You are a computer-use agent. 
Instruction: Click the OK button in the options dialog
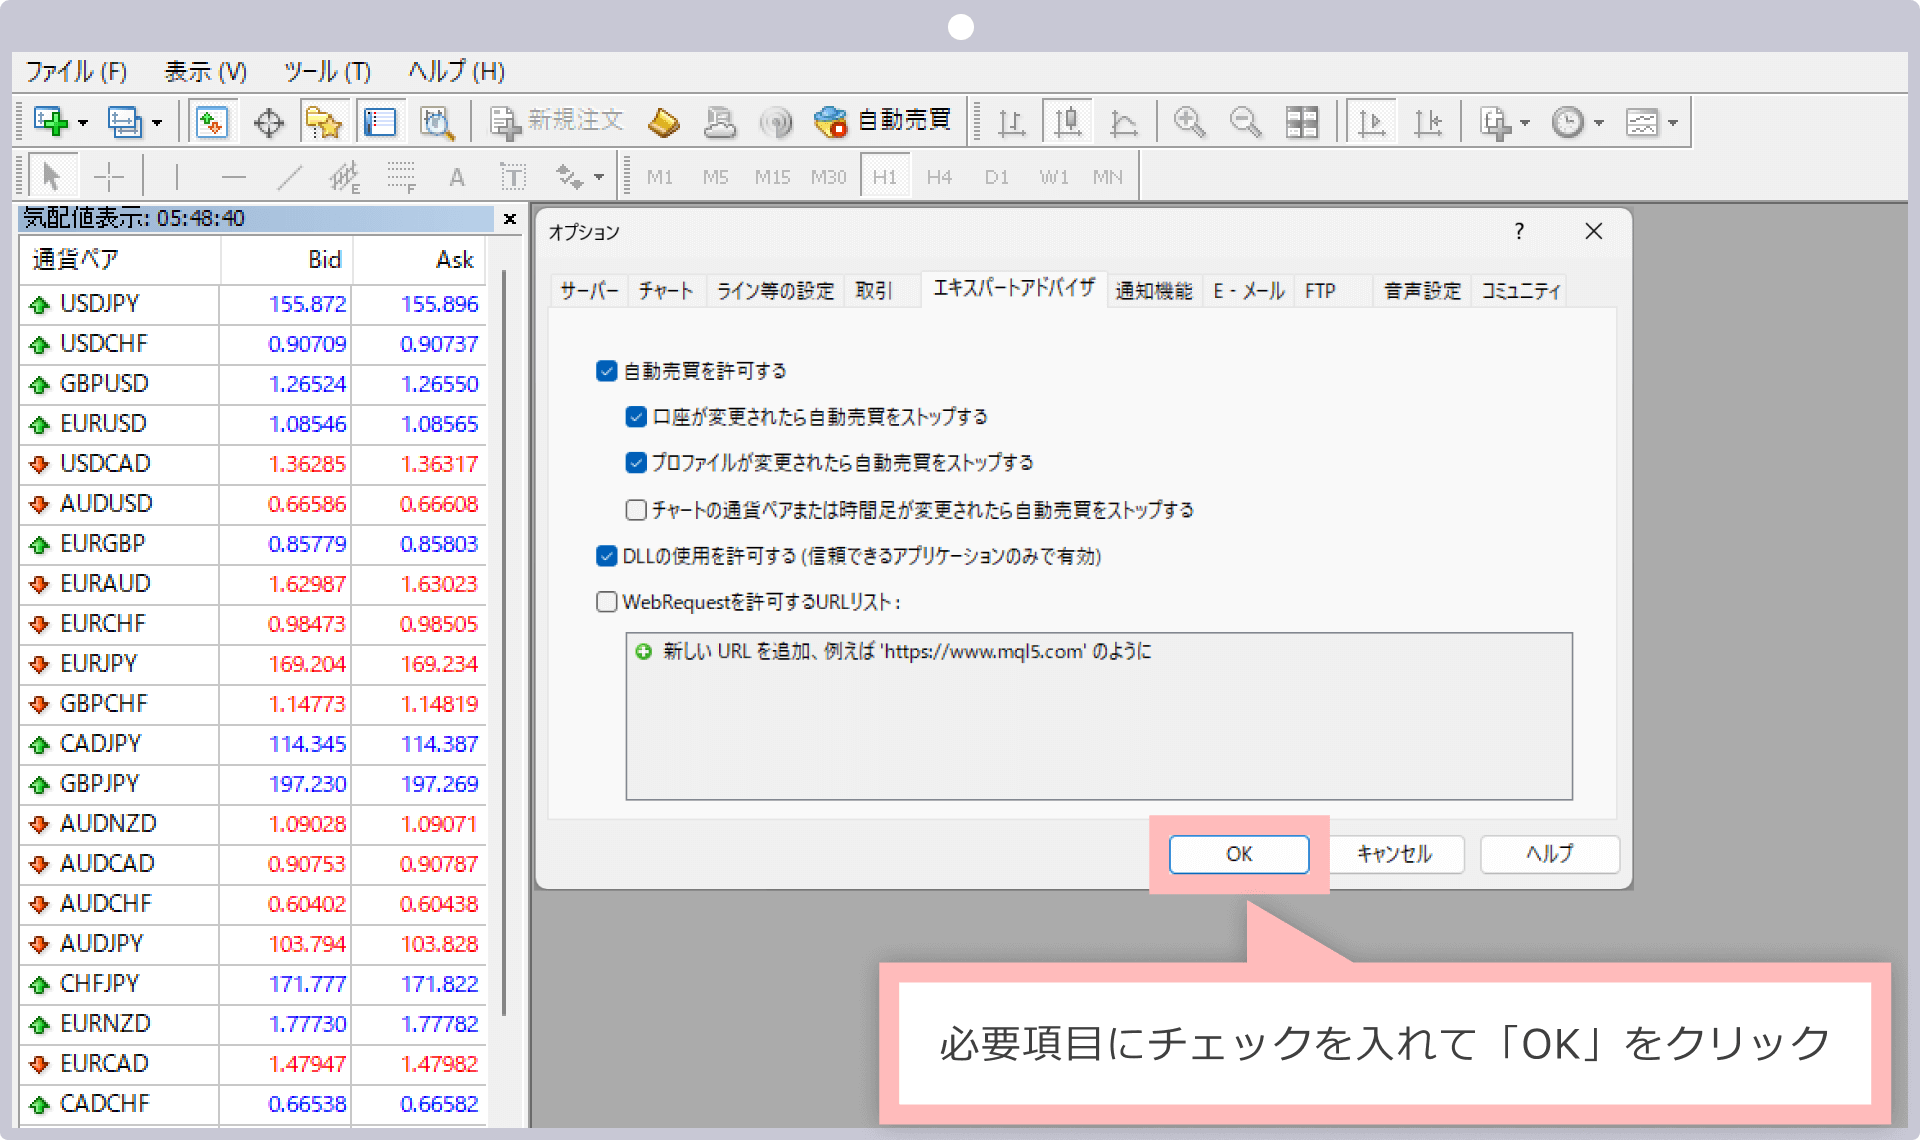1238,855
